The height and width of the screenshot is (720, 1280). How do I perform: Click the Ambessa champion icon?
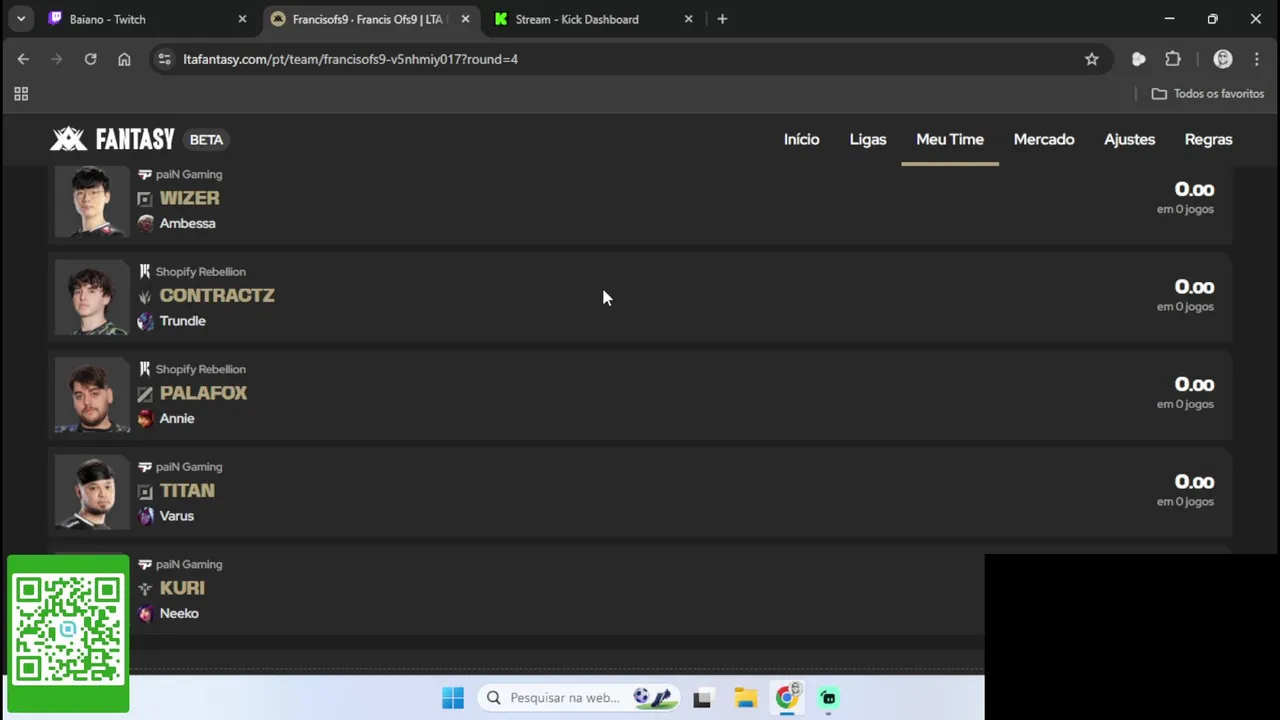[x=146, y=223]
